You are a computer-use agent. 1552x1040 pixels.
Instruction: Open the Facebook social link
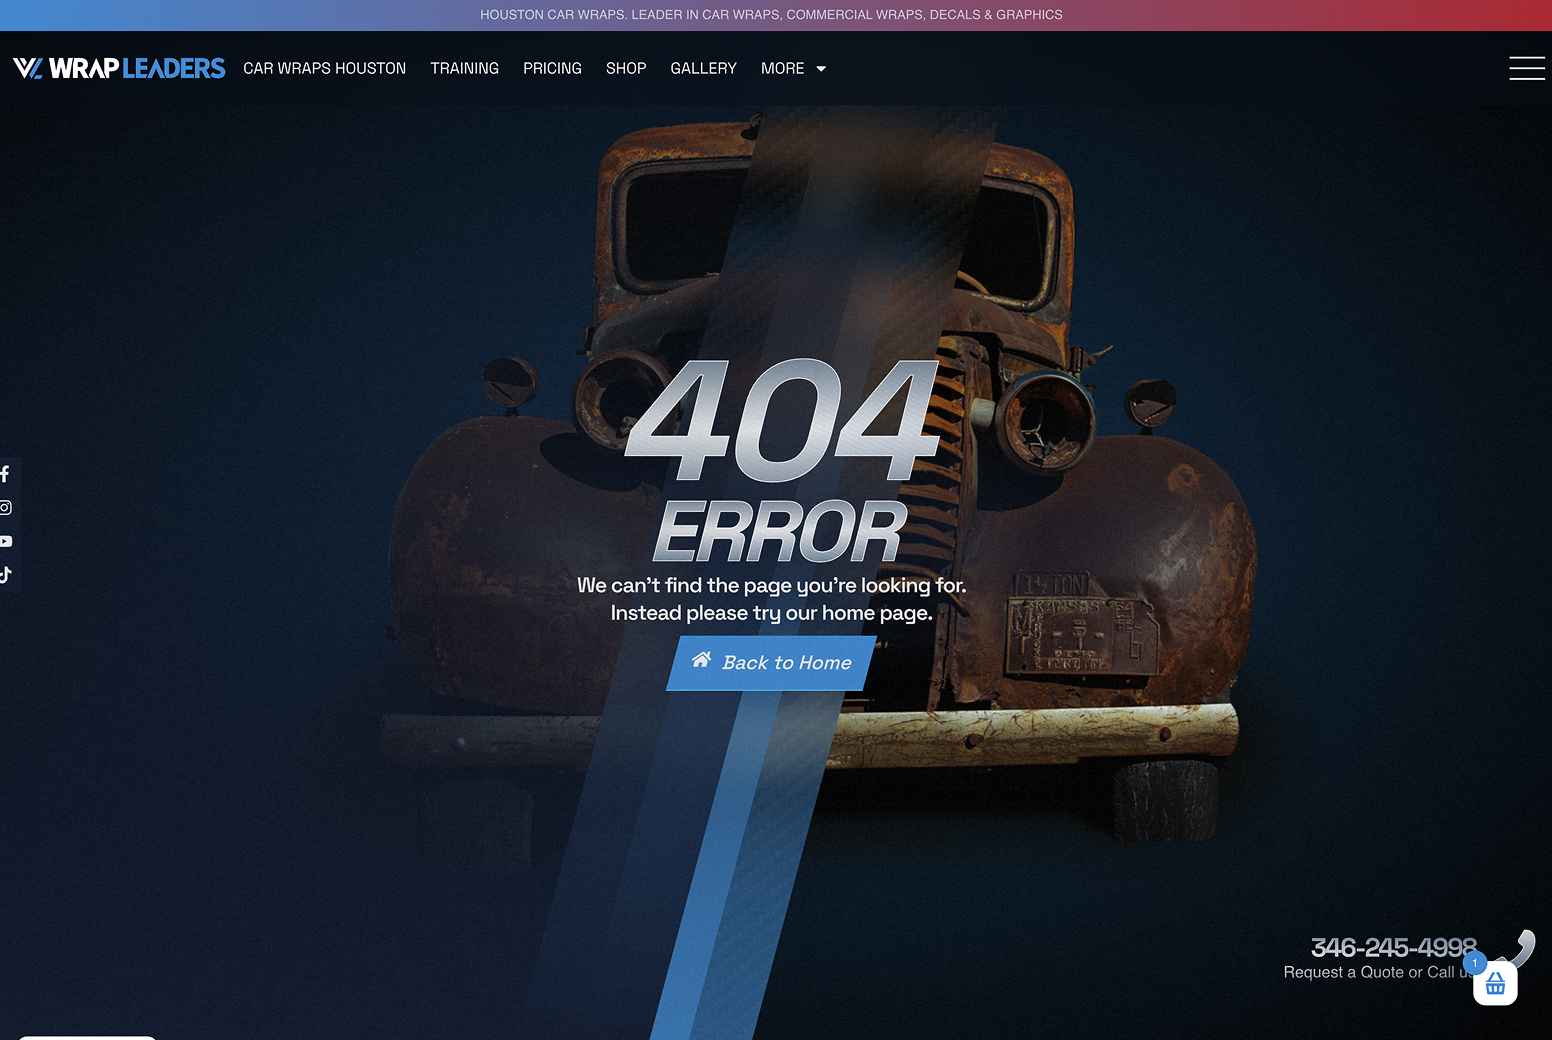5,474
